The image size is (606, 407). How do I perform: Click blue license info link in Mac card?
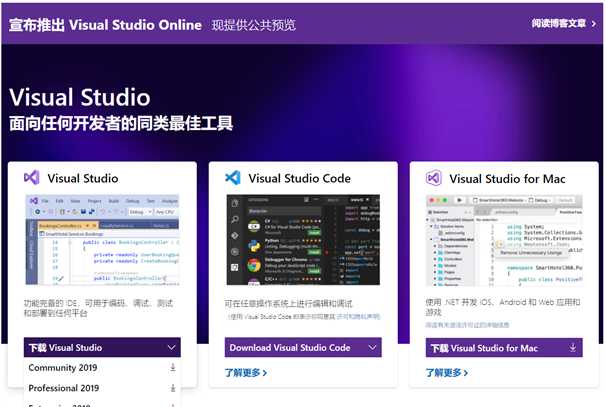click(x=467, y=325)
